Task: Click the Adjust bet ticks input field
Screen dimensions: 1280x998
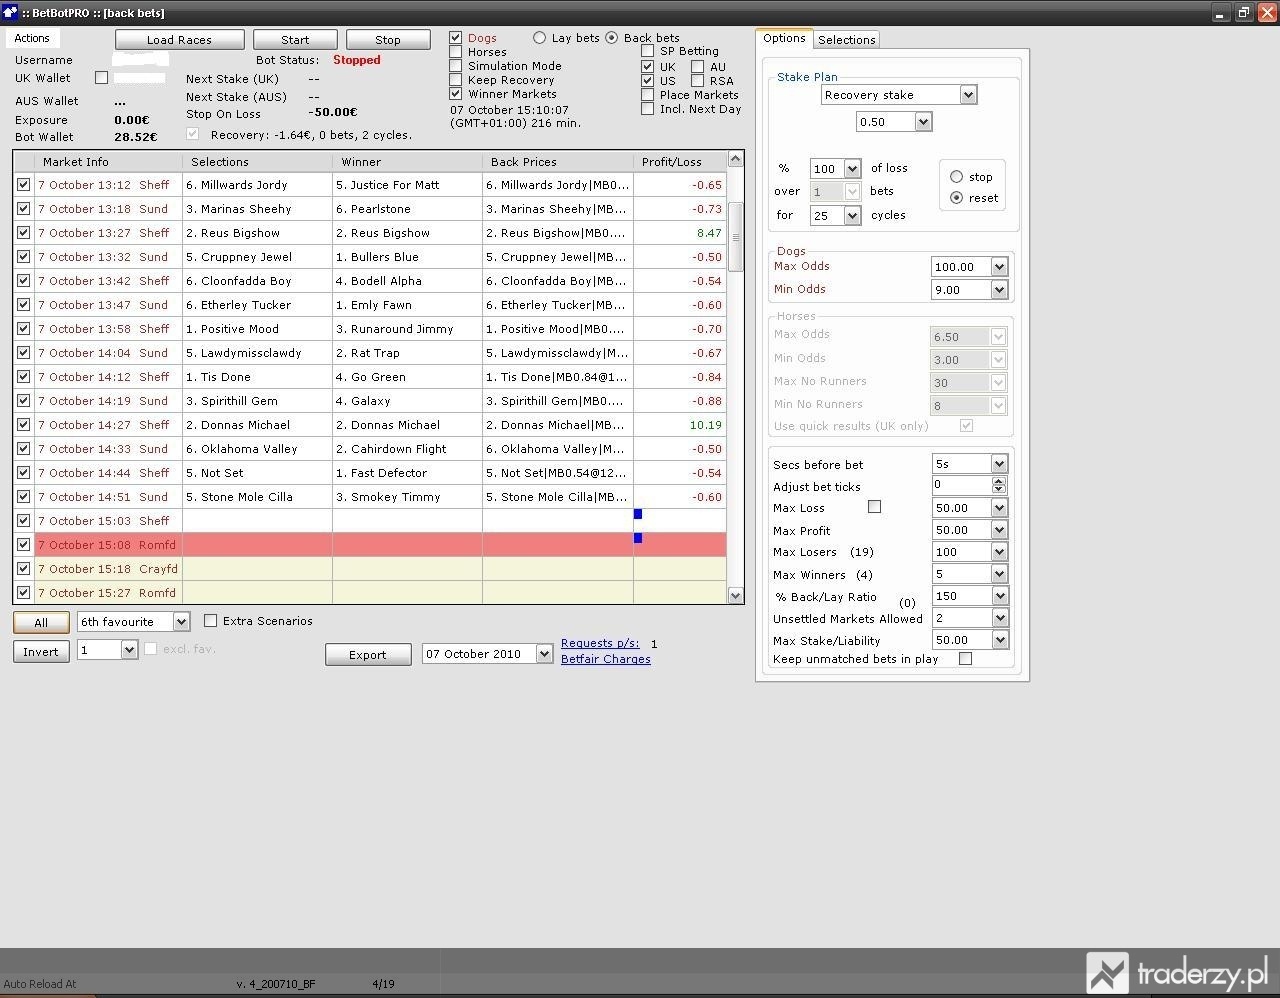Action: point(961,485)
